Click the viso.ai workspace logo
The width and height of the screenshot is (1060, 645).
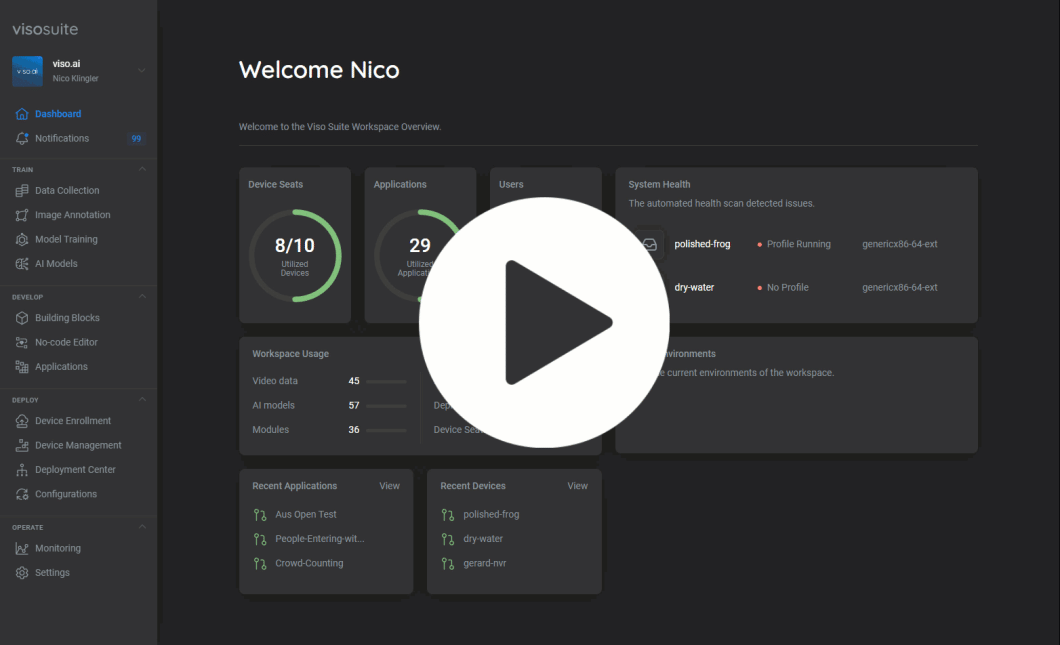[x=27, y=71]
